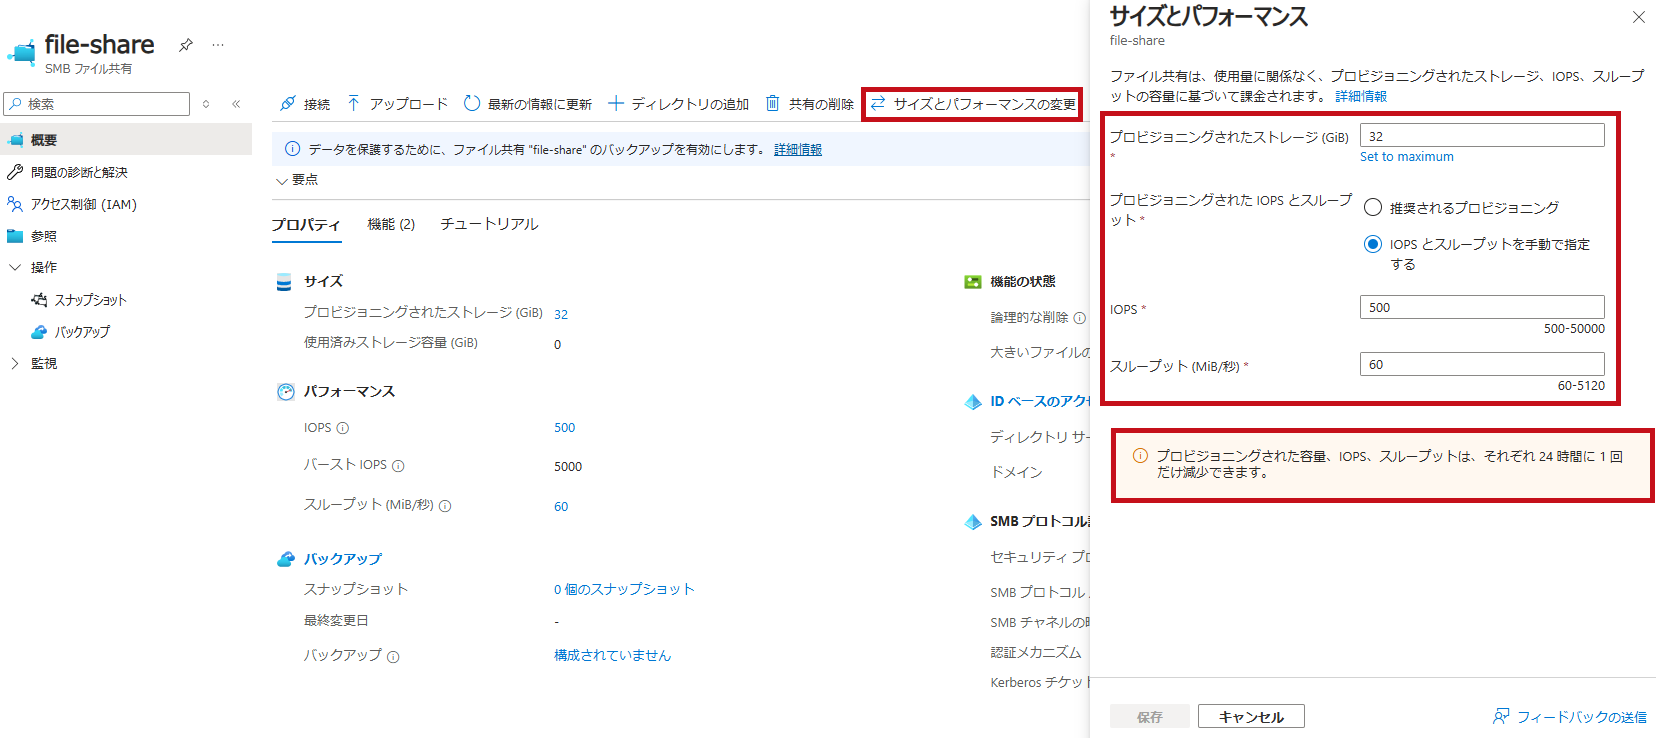Click the trash icon for 共有の削除
This screenshot has width=1656, height=738.
[773, 103]
